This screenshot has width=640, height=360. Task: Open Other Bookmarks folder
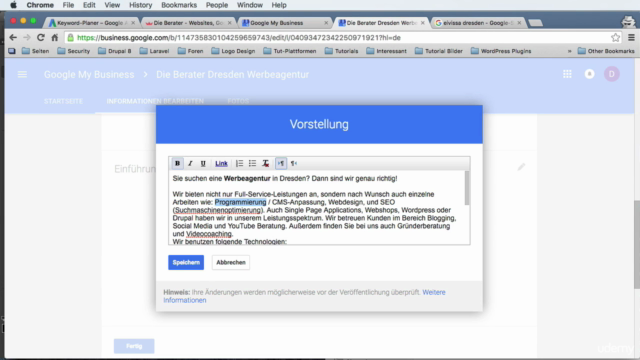click(606, 51)
